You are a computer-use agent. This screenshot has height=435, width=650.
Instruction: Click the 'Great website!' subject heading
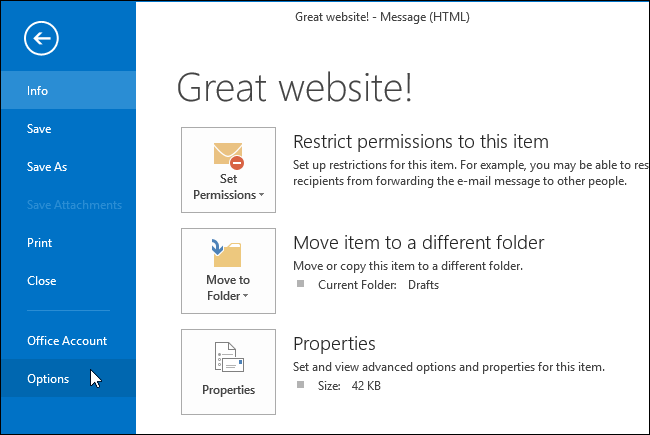point(294,87)
